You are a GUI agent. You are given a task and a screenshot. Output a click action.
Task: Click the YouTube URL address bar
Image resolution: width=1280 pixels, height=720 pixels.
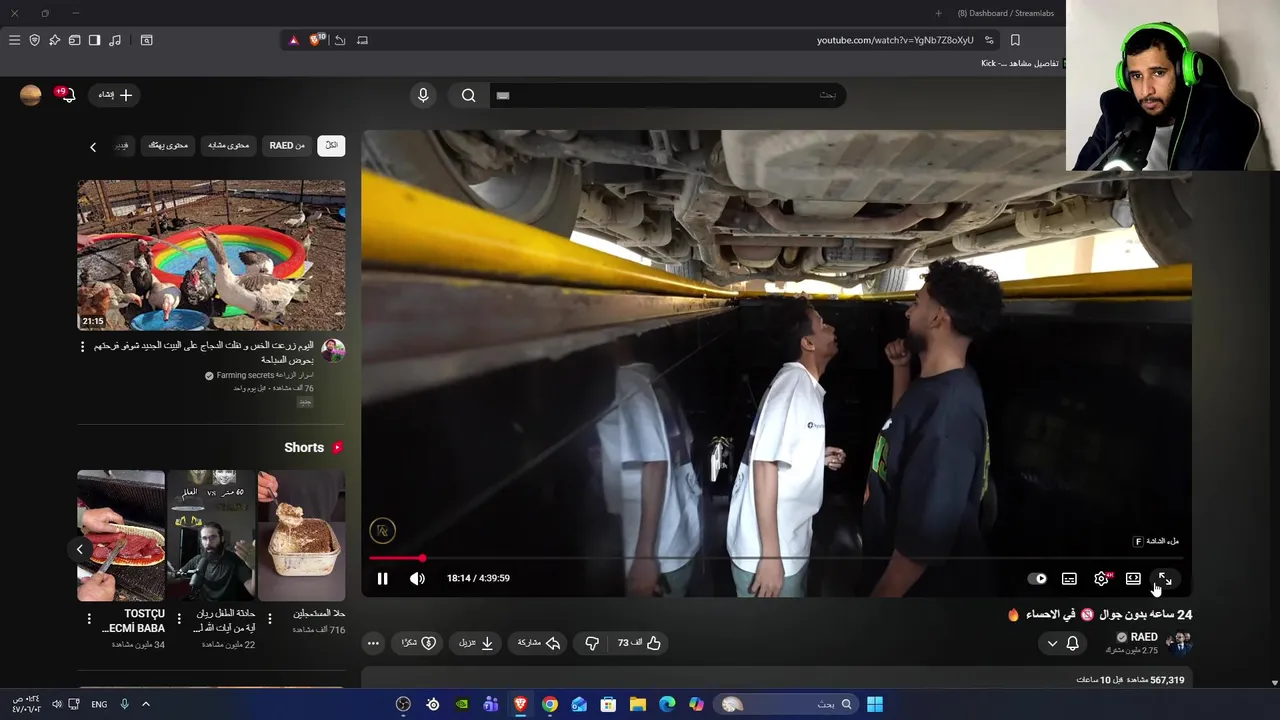[895, 40]
